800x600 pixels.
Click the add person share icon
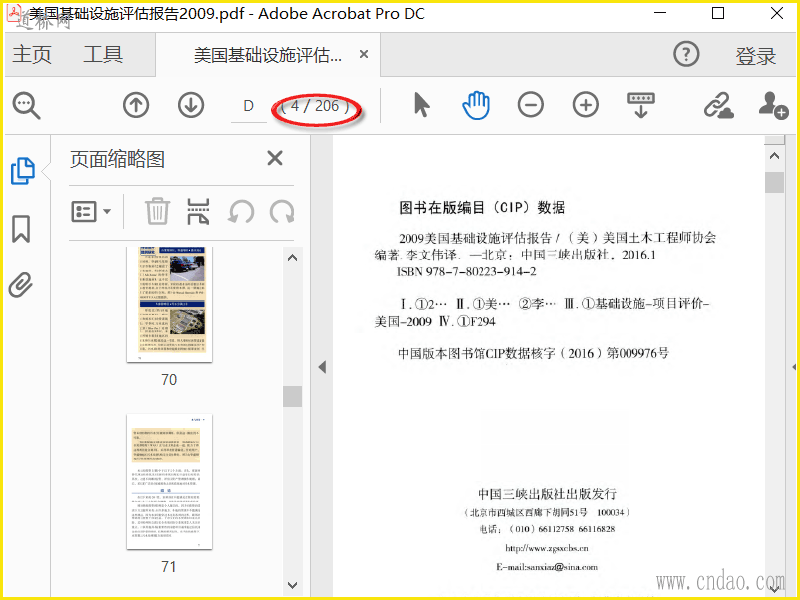pos(773,105)
